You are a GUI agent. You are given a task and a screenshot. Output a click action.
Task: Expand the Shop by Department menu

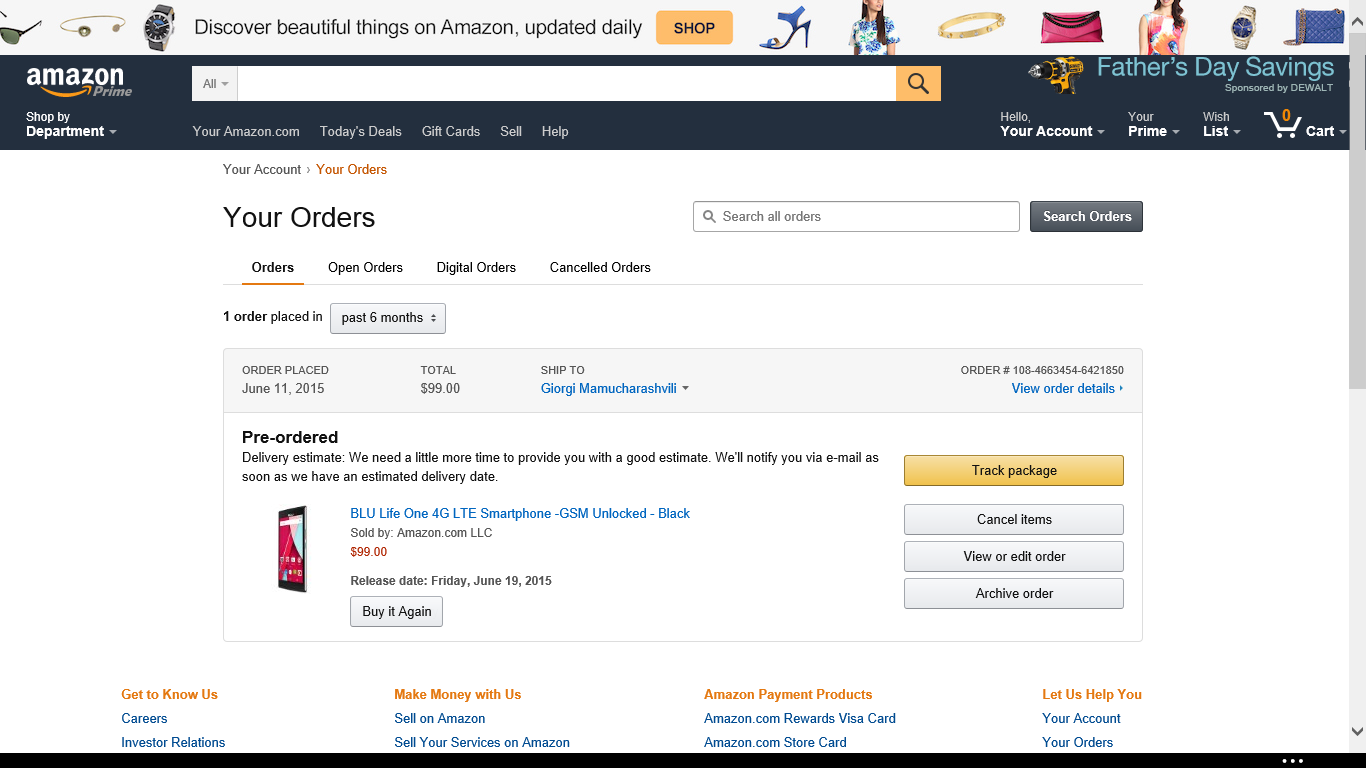[x=71, y=125]
